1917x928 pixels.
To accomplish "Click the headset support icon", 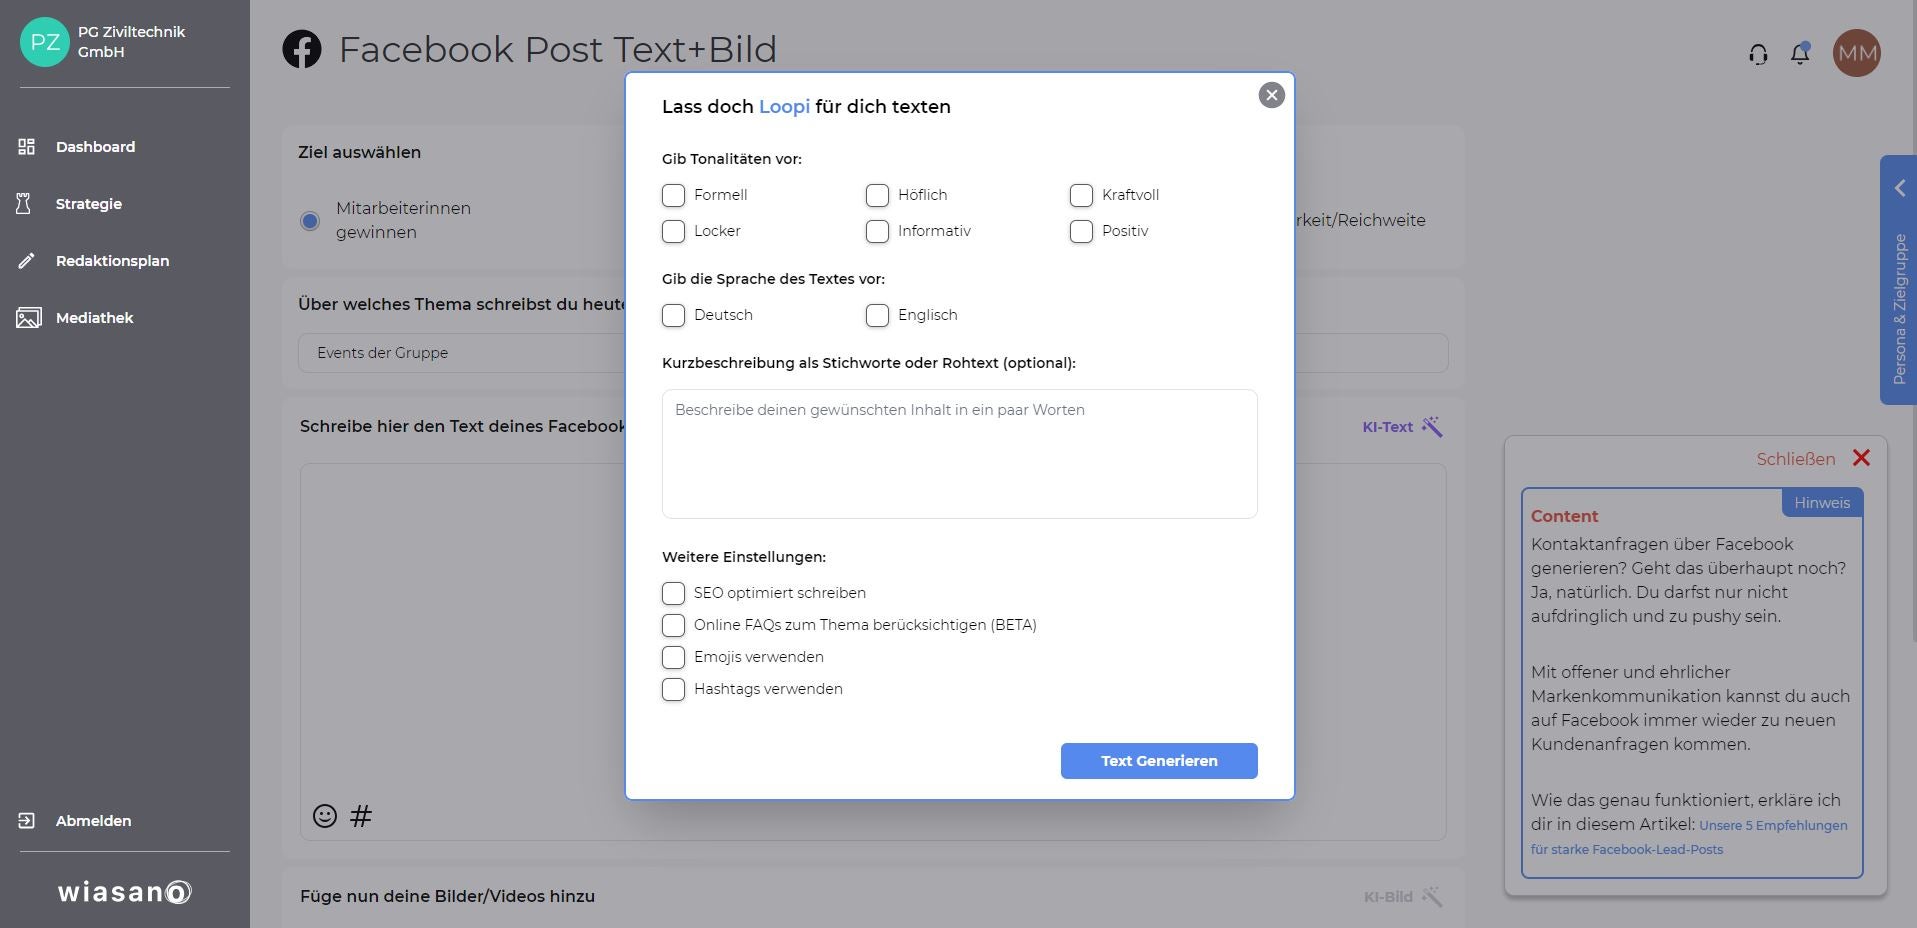I will pos(1758,54).
